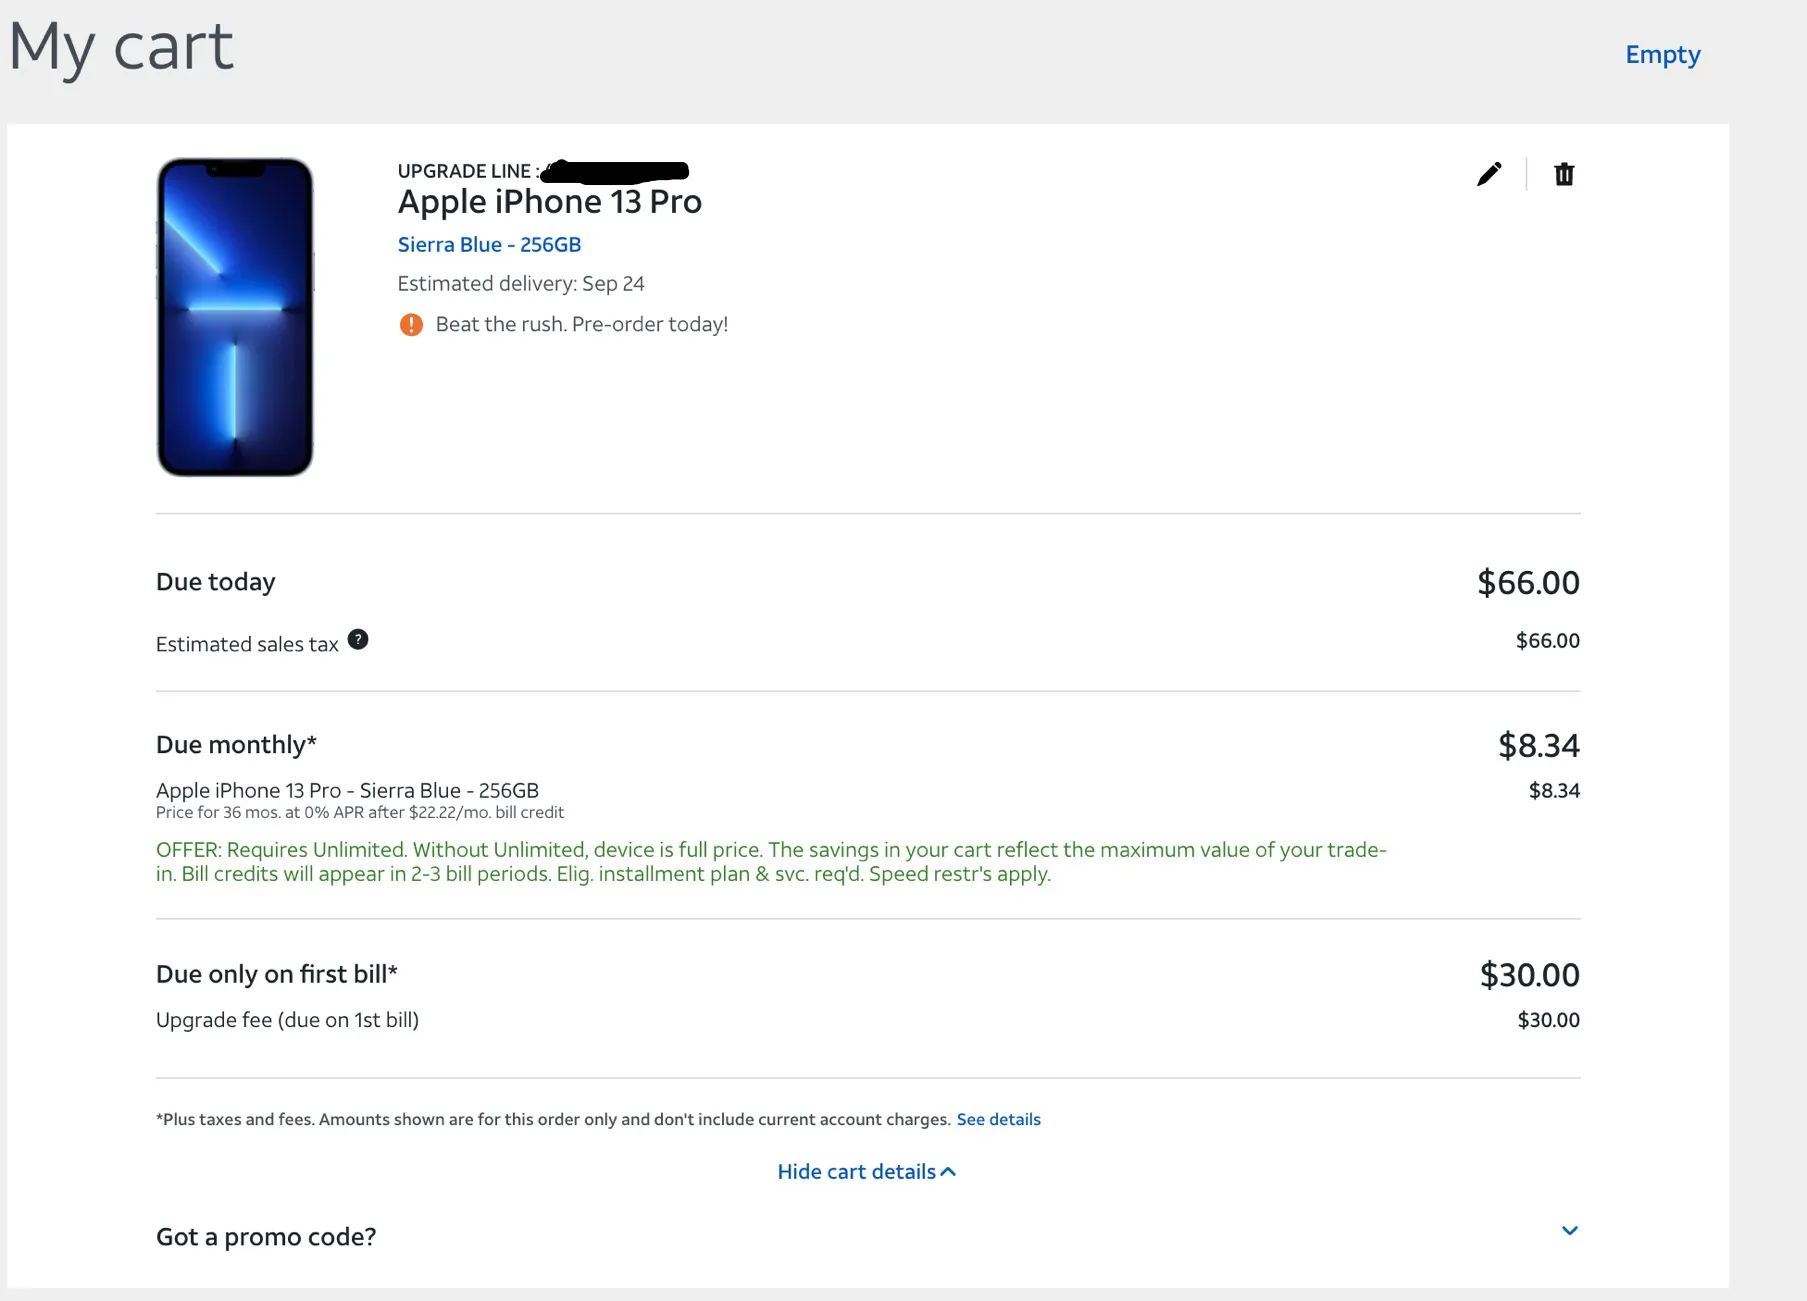Image resolution: width=1807 pixels, height=1301 pixels.
Task: Click the orange pre-order alert icon
Action: [x=411, y=324]
